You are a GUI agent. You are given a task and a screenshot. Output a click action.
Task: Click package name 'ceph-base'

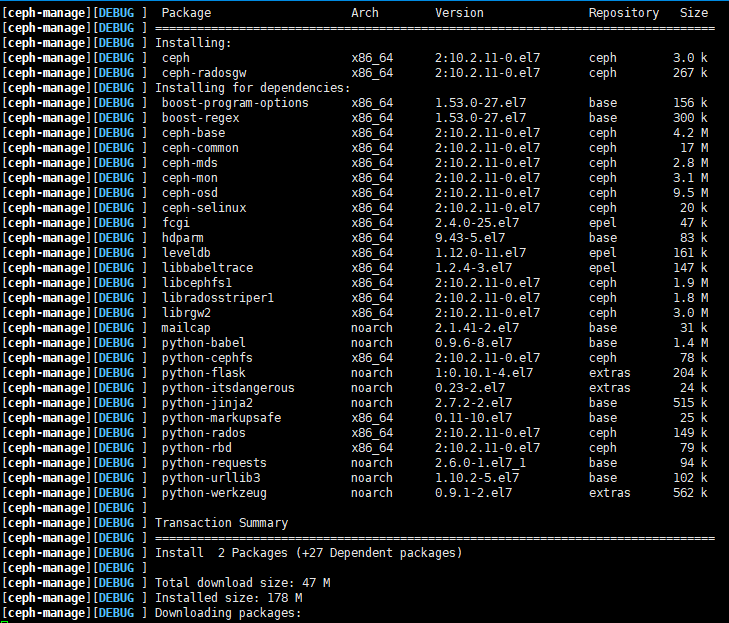pyautogui.click(x=193, y=133)
